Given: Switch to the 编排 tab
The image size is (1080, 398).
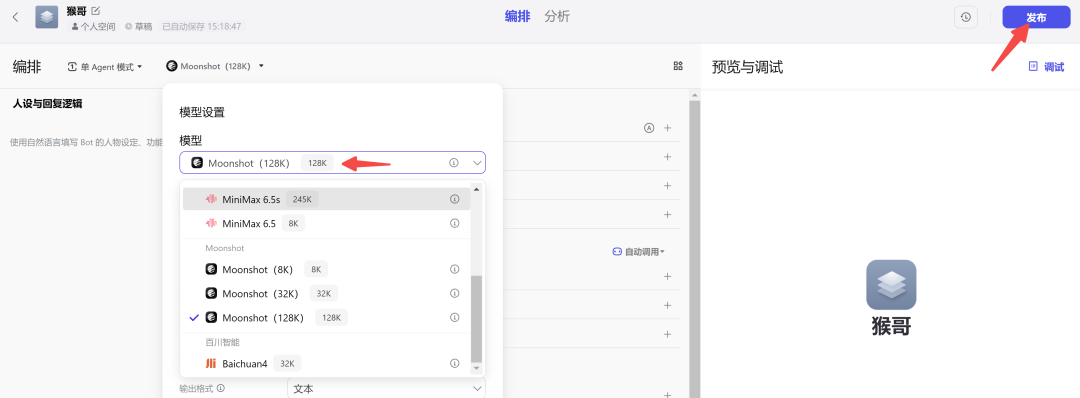Looking at the screenshot, I should pos(517,17).
